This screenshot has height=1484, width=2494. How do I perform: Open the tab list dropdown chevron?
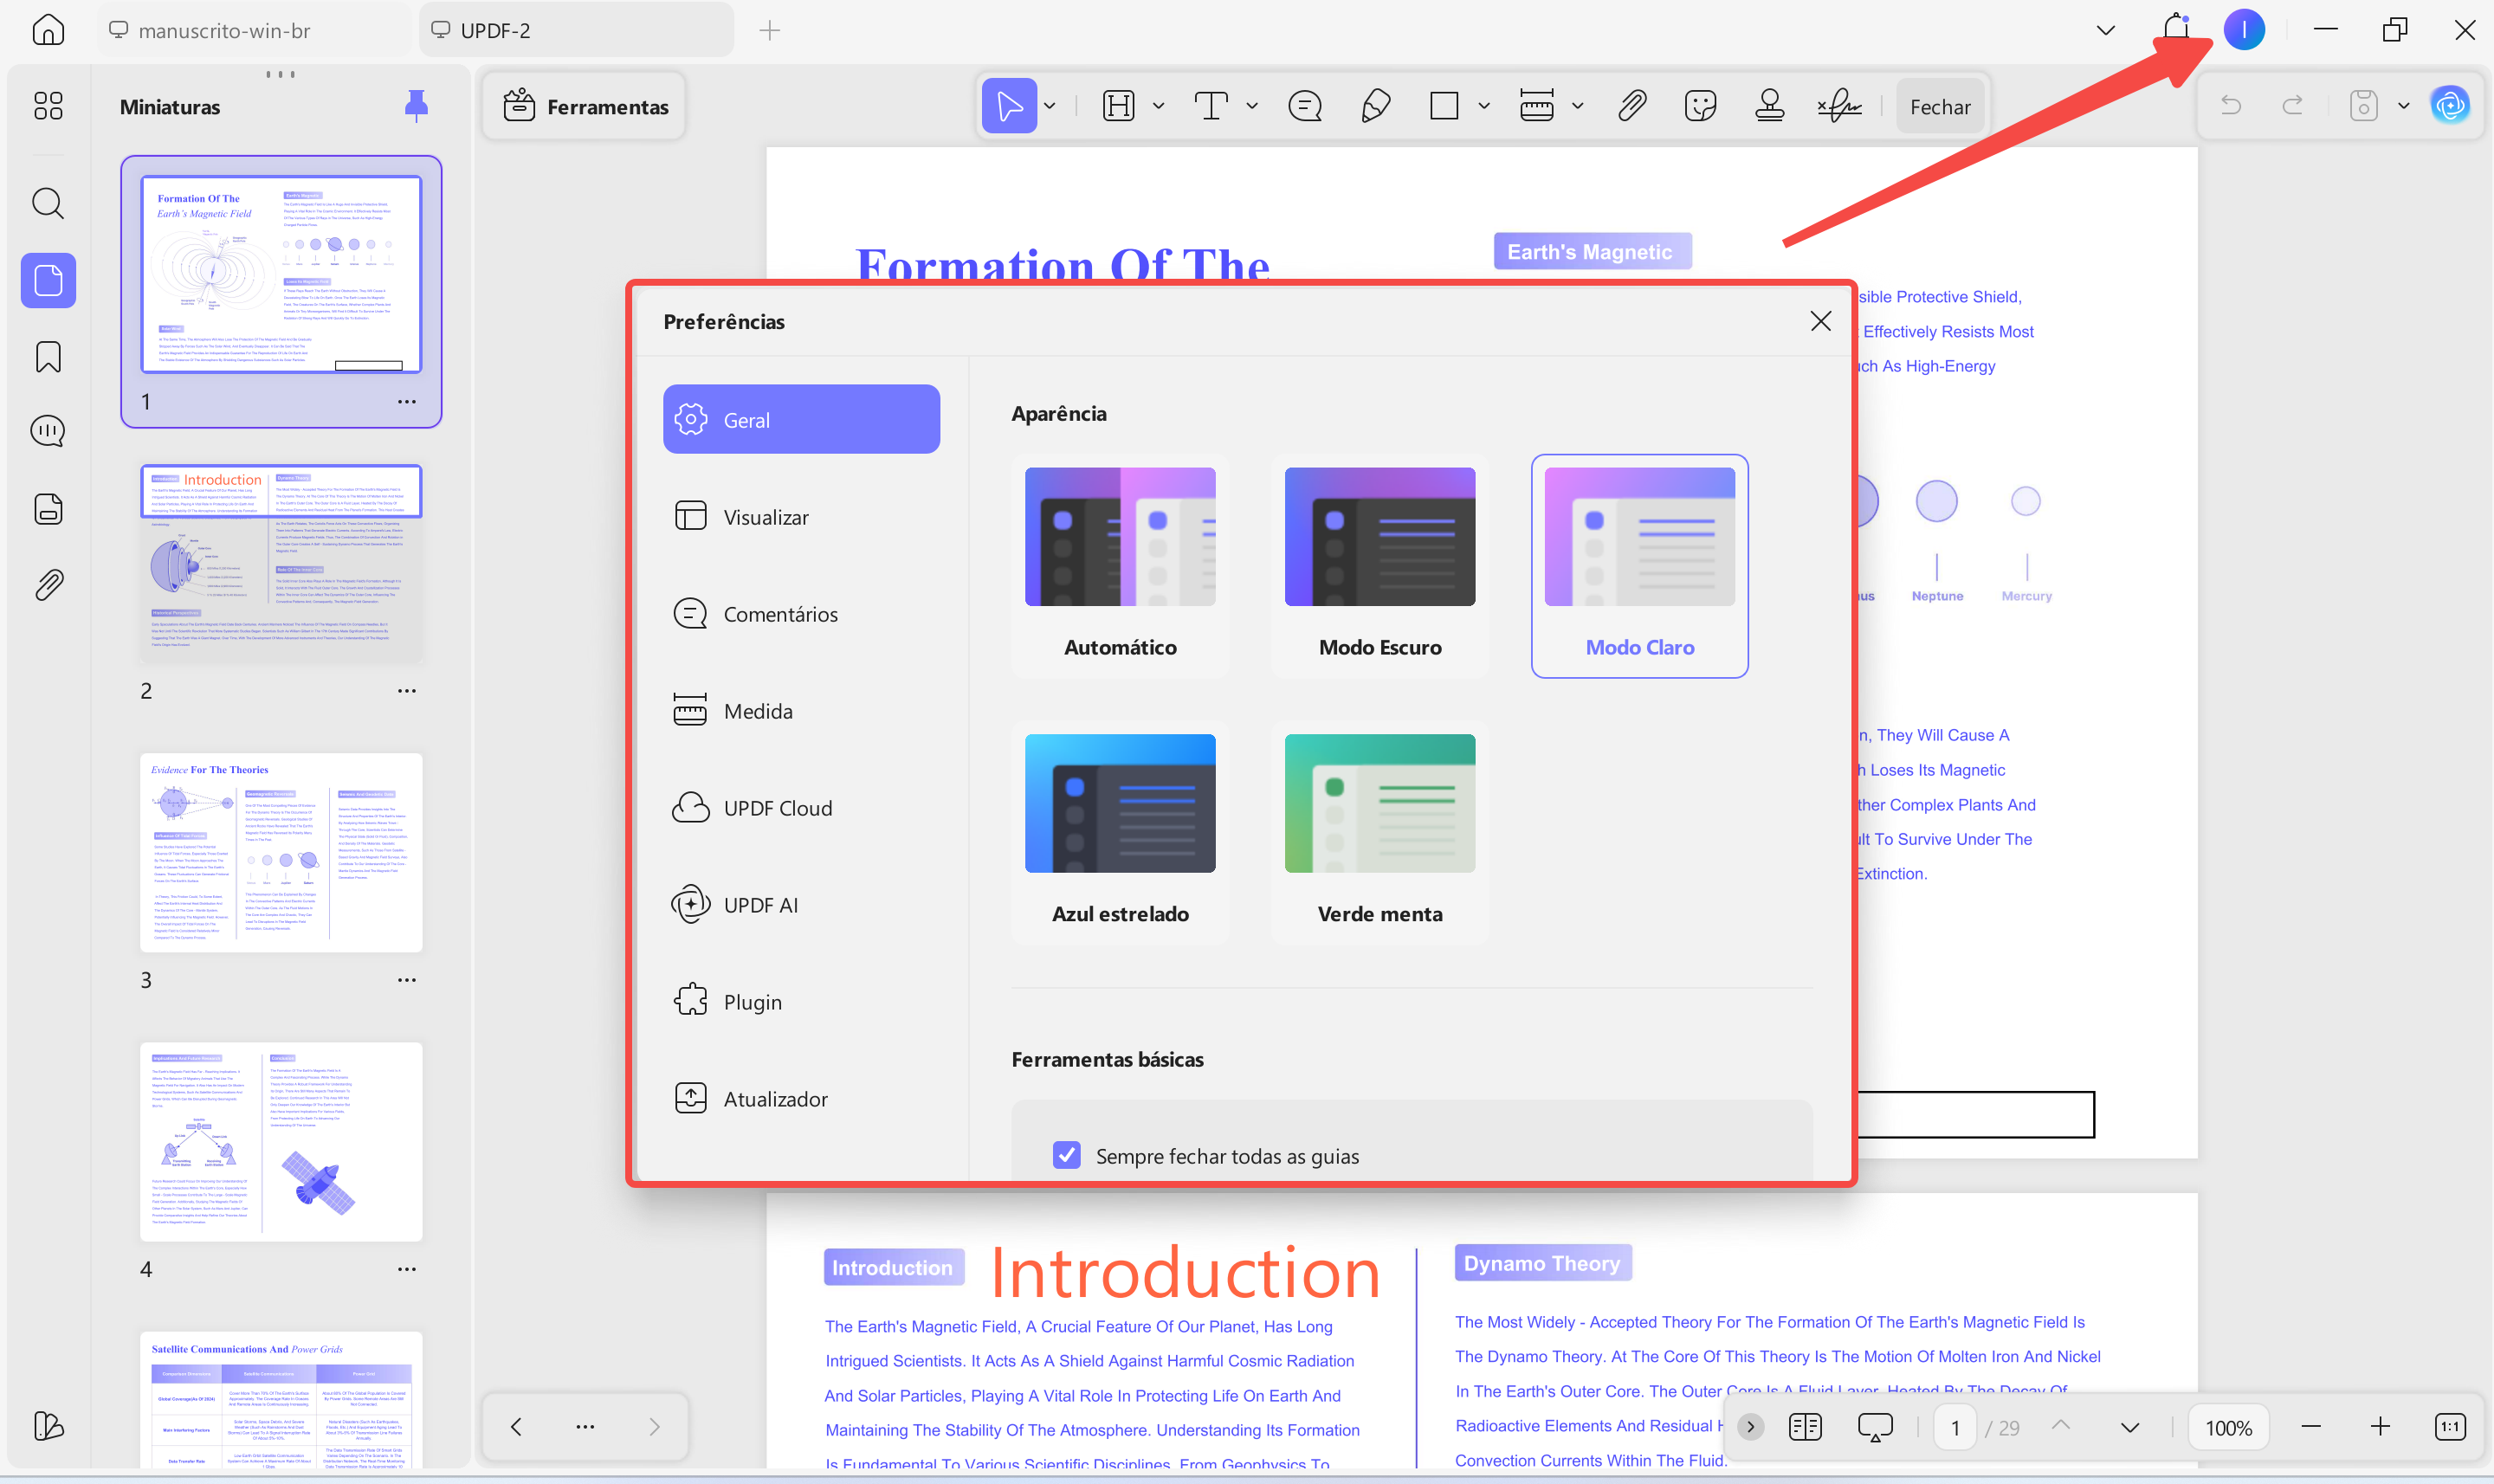pos(2106,30)
